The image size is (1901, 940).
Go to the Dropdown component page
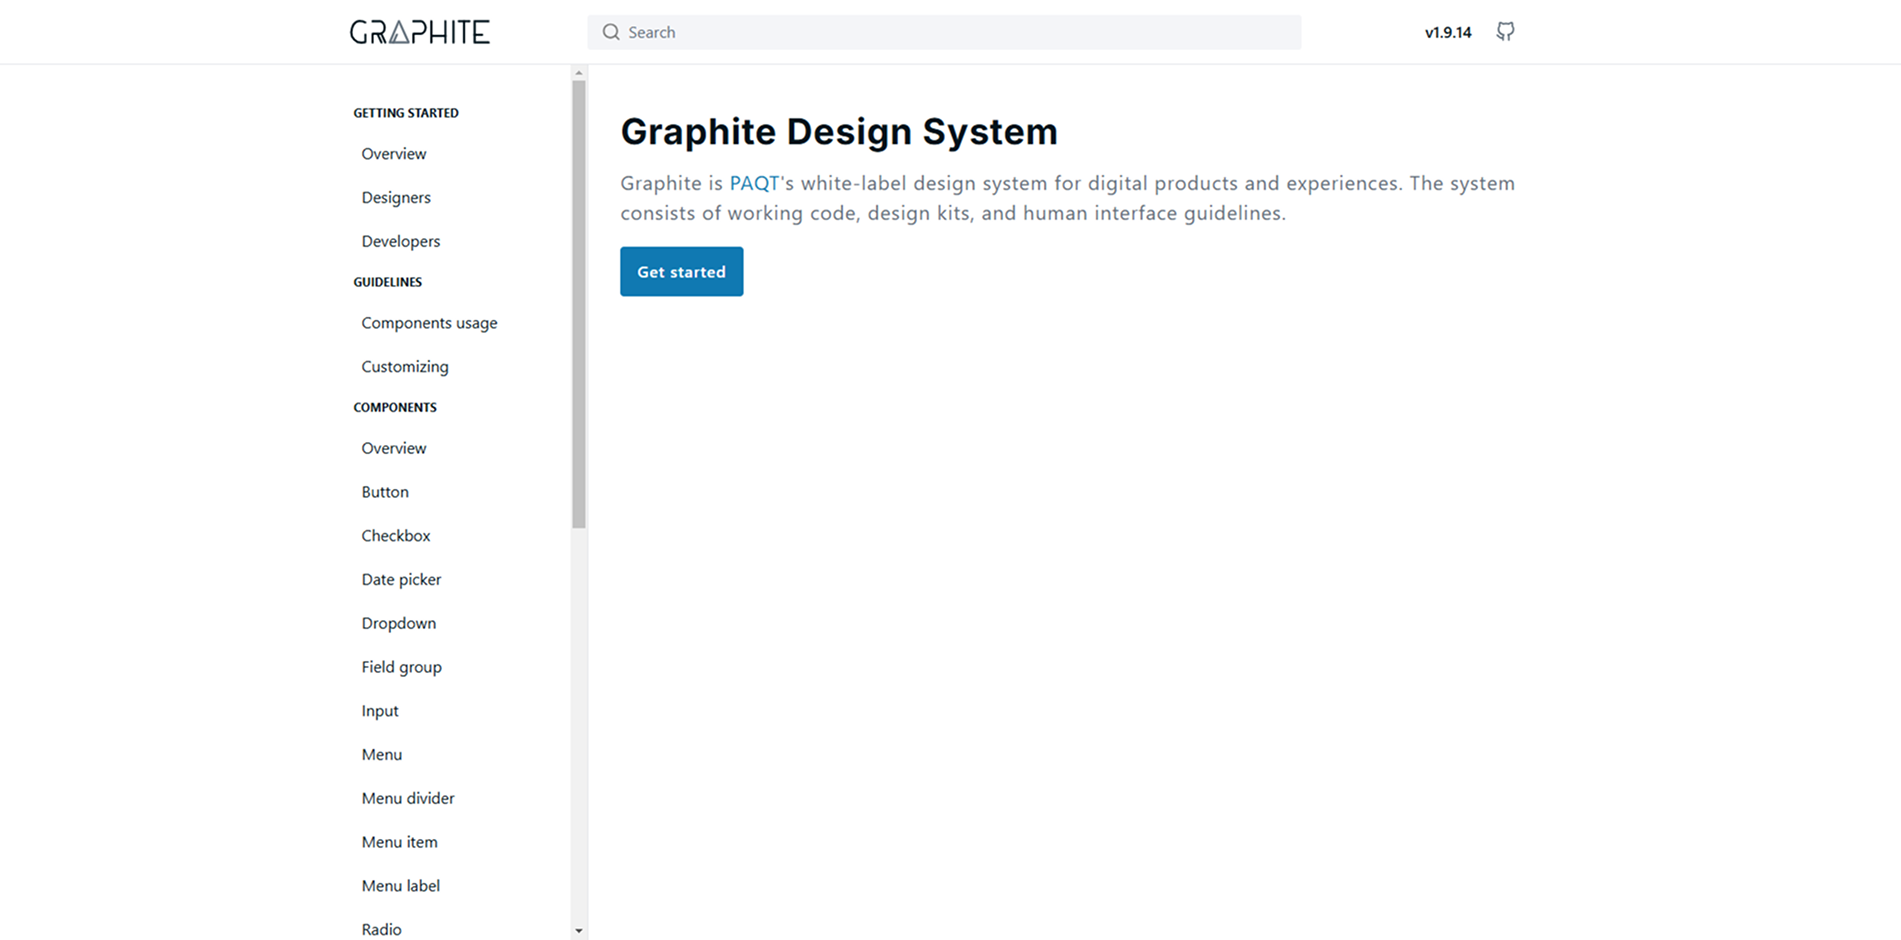click(399, 623)
